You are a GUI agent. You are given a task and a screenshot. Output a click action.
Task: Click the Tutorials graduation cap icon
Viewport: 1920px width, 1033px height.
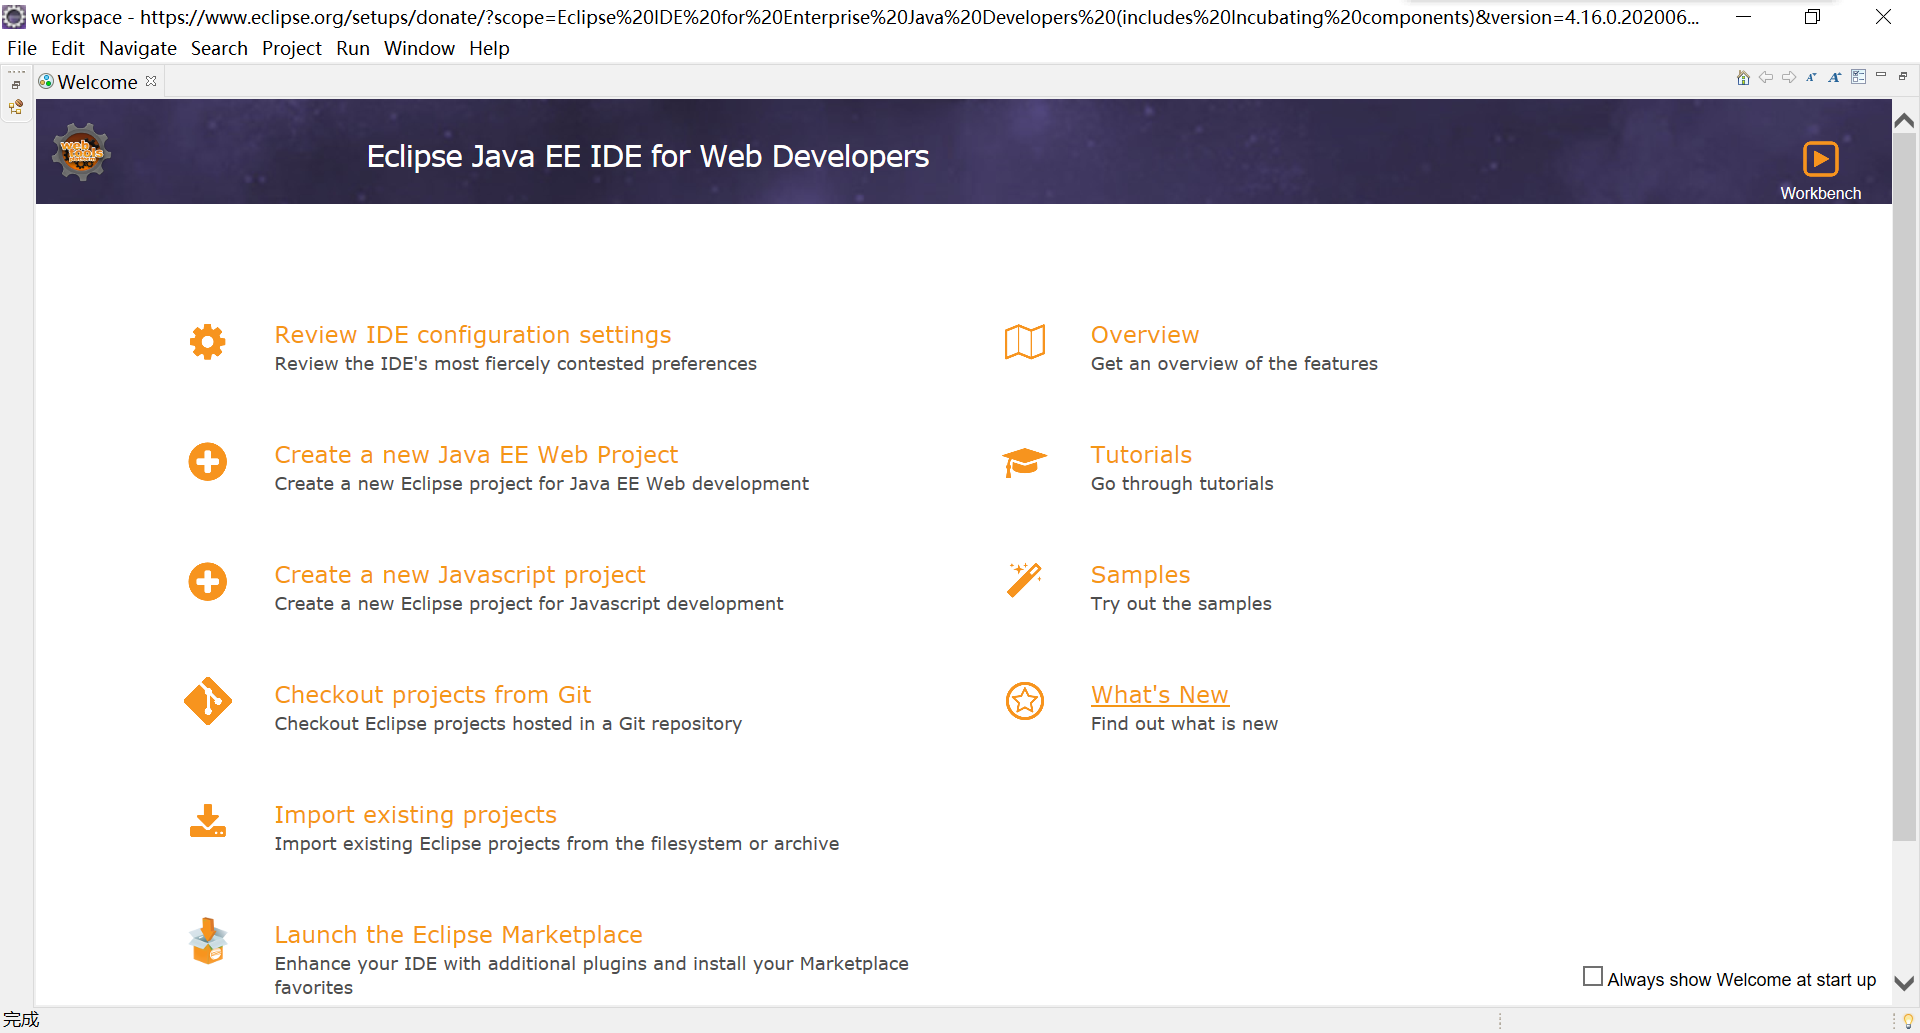click(x=1025, y=463)
